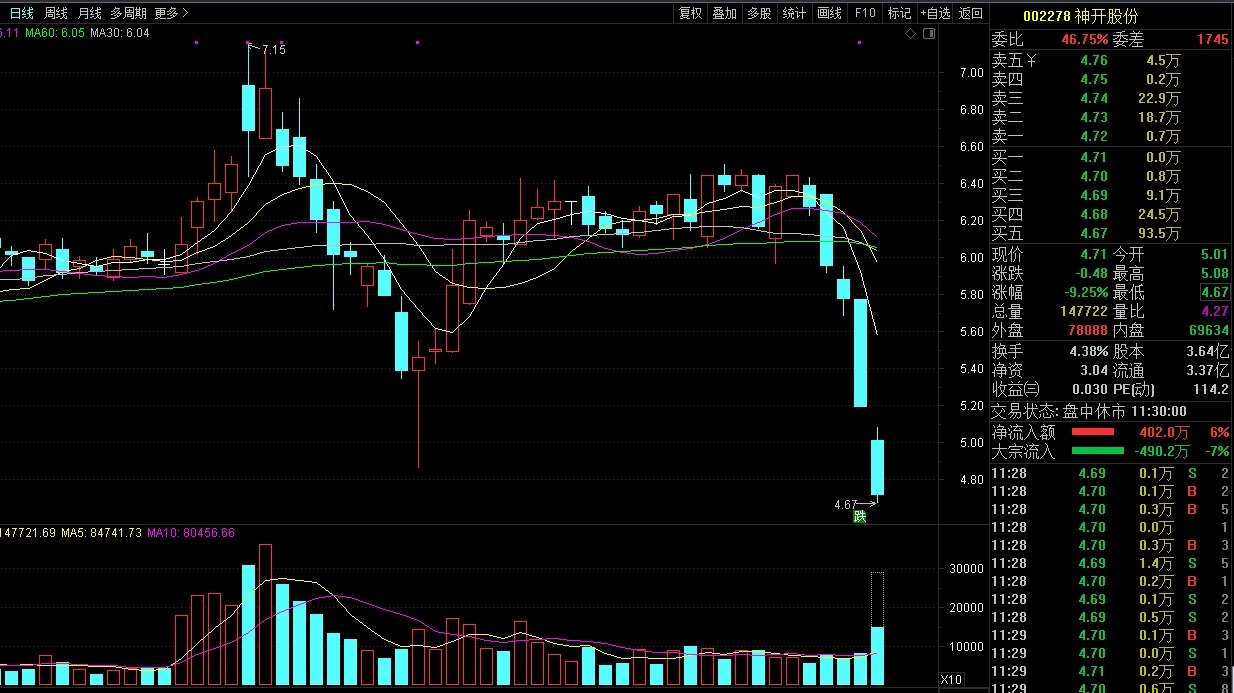Select the volume MA10: 80456.66 label
This screenshot has height=693, width=1234.
(191, 533)
